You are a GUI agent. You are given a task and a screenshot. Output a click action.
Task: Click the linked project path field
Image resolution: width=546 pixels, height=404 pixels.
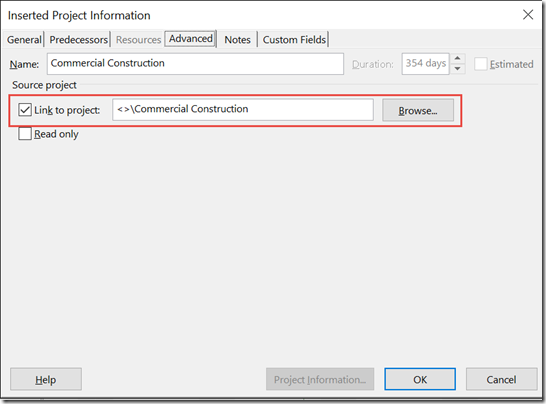(x=243, y=110)
